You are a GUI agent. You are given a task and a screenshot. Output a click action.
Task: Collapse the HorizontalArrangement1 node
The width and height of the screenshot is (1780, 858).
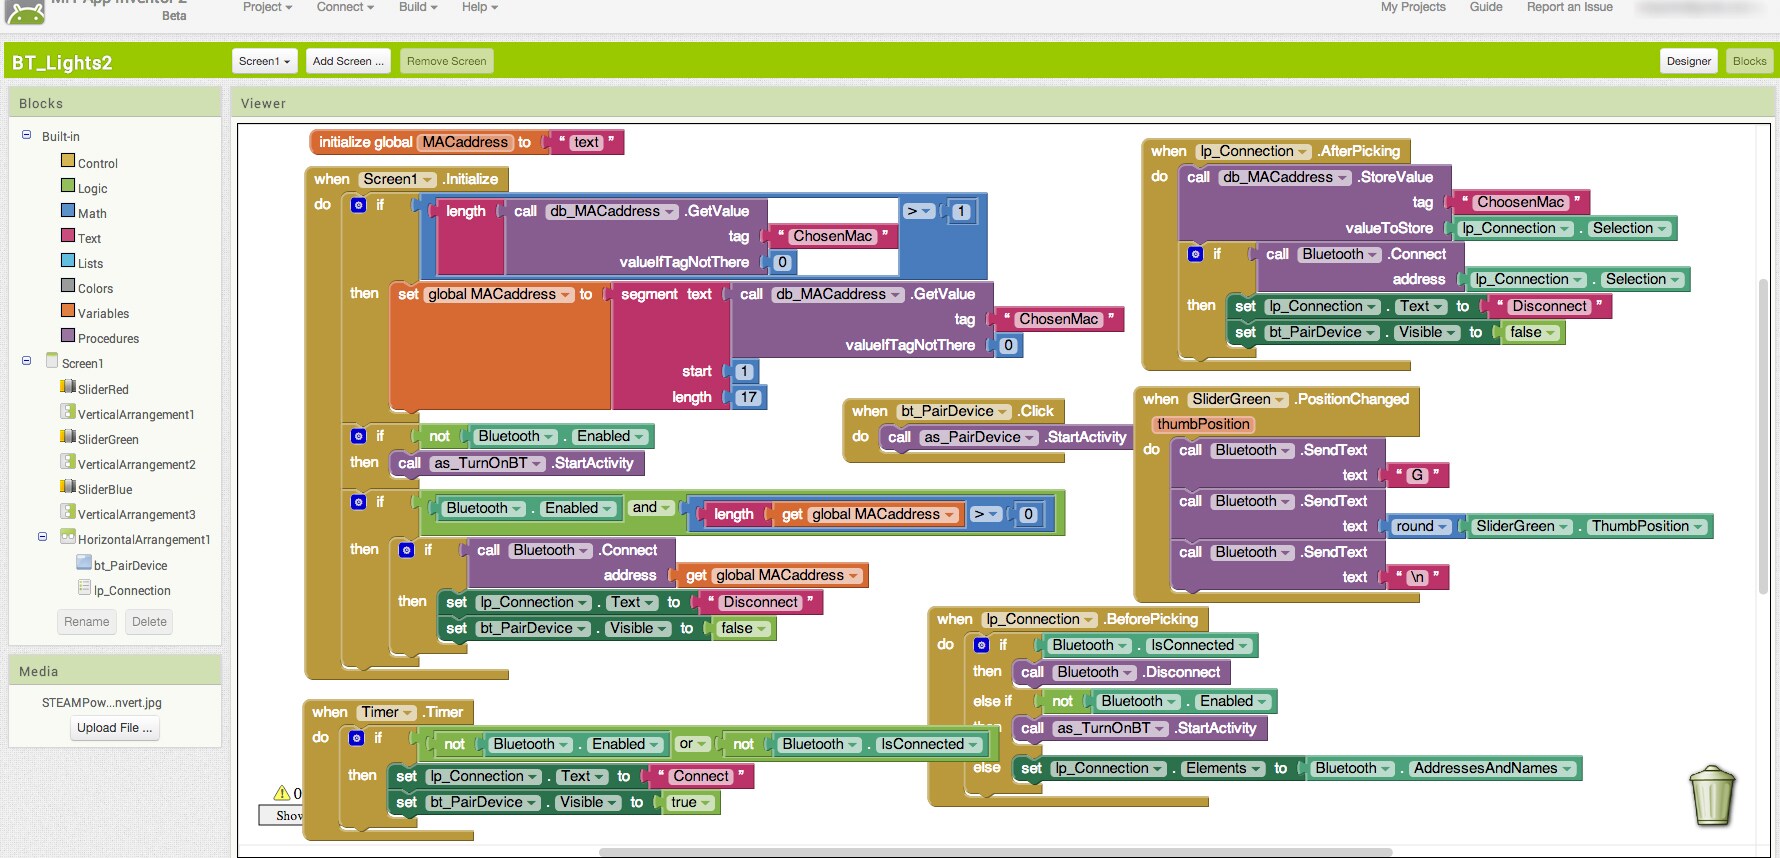pos(42,537)
